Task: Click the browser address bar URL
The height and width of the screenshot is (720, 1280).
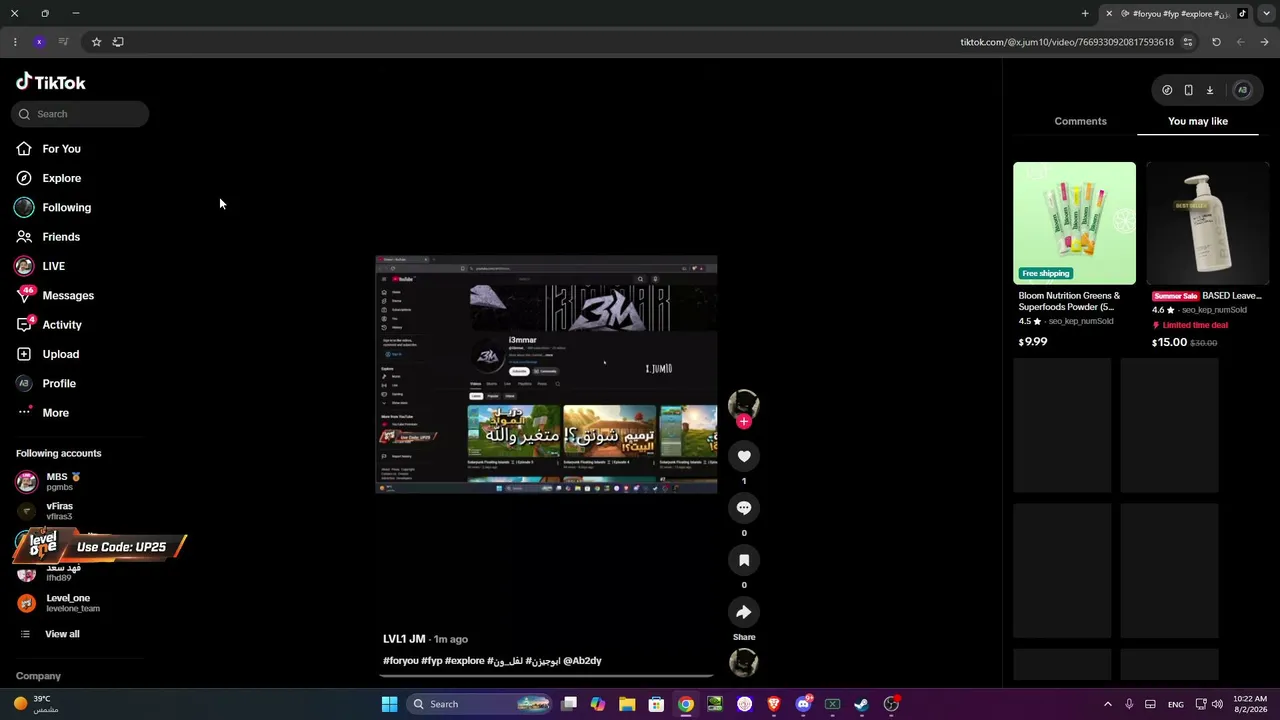Action: coord(1067,42)
